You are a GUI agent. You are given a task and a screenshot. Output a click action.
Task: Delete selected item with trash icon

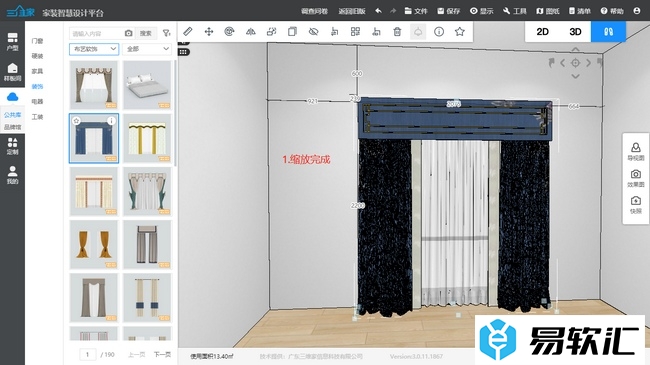click(x=397, y=32)
